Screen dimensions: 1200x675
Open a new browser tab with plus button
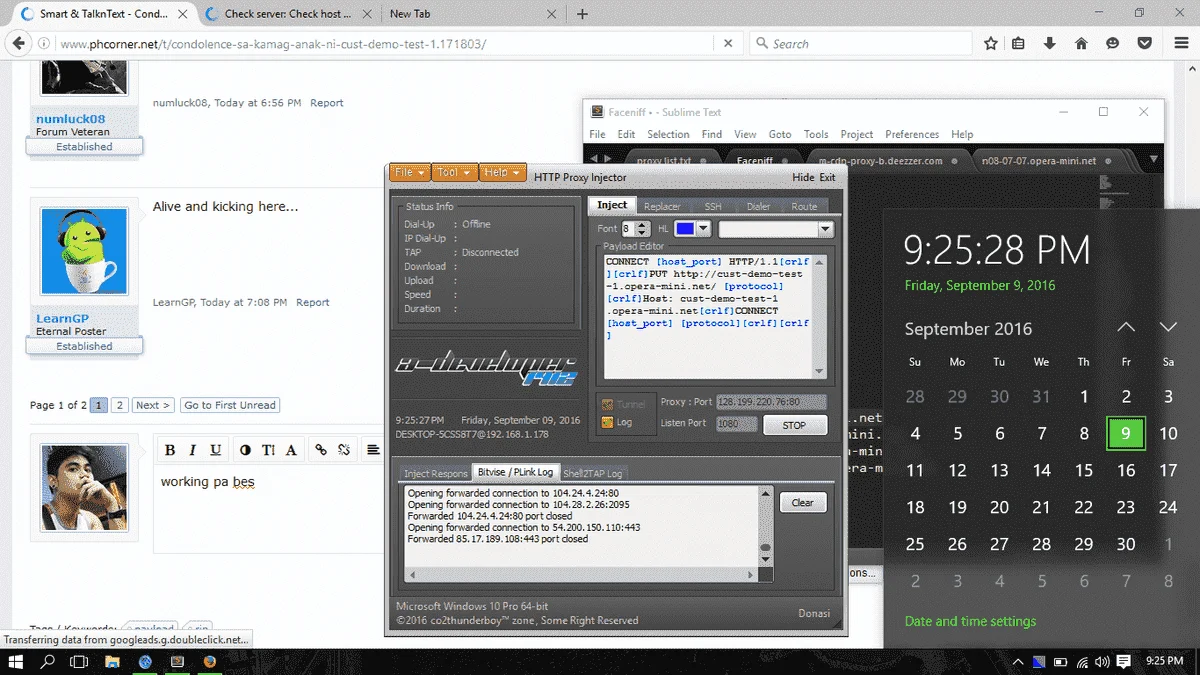coord(582,14)
